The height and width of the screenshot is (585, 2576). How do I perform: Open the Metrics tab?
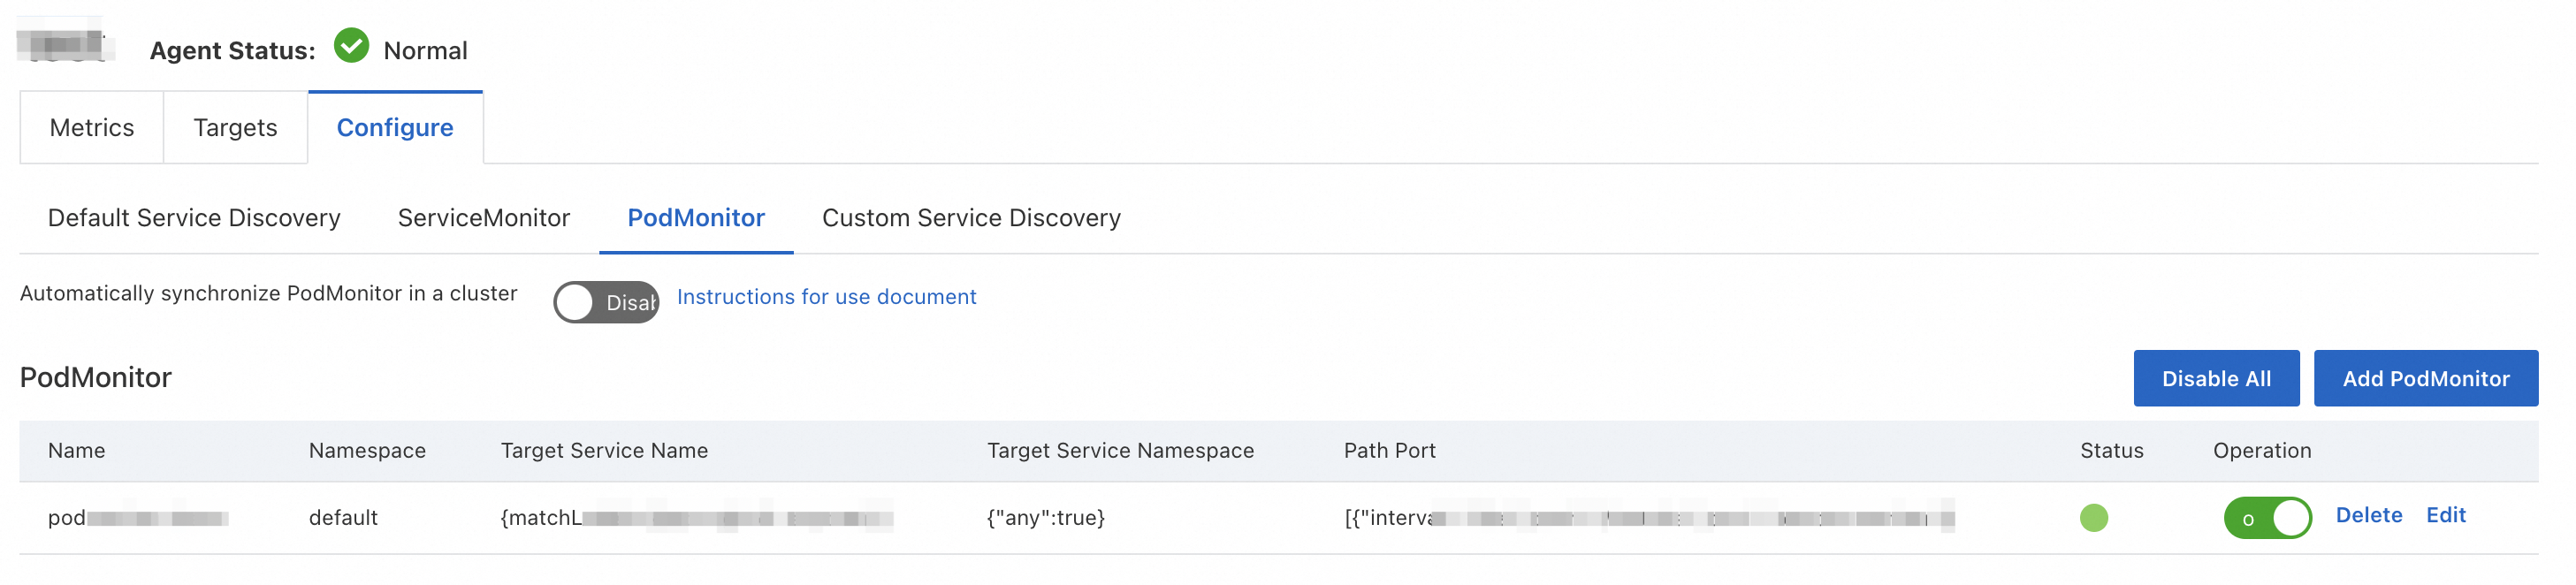coord(92,128)
